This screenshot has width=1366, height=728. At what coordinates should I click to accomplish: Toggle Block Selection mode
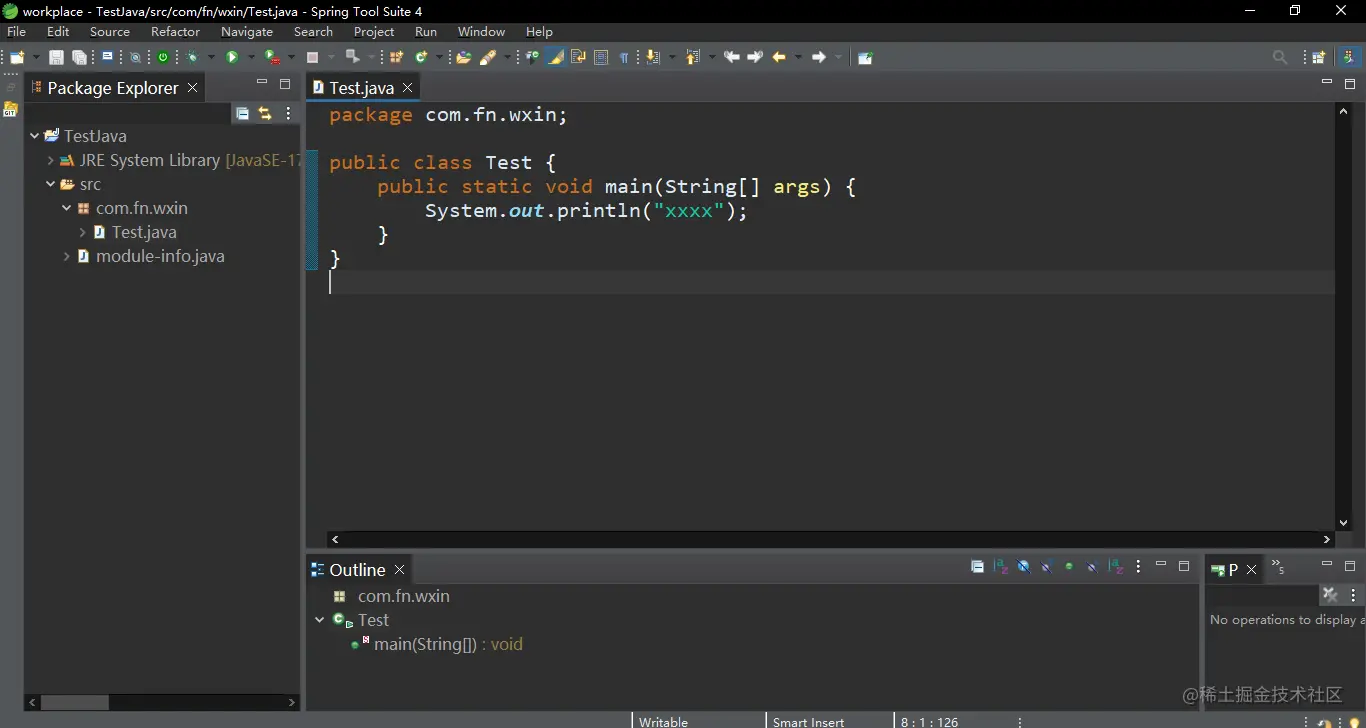tap(601, 58)
